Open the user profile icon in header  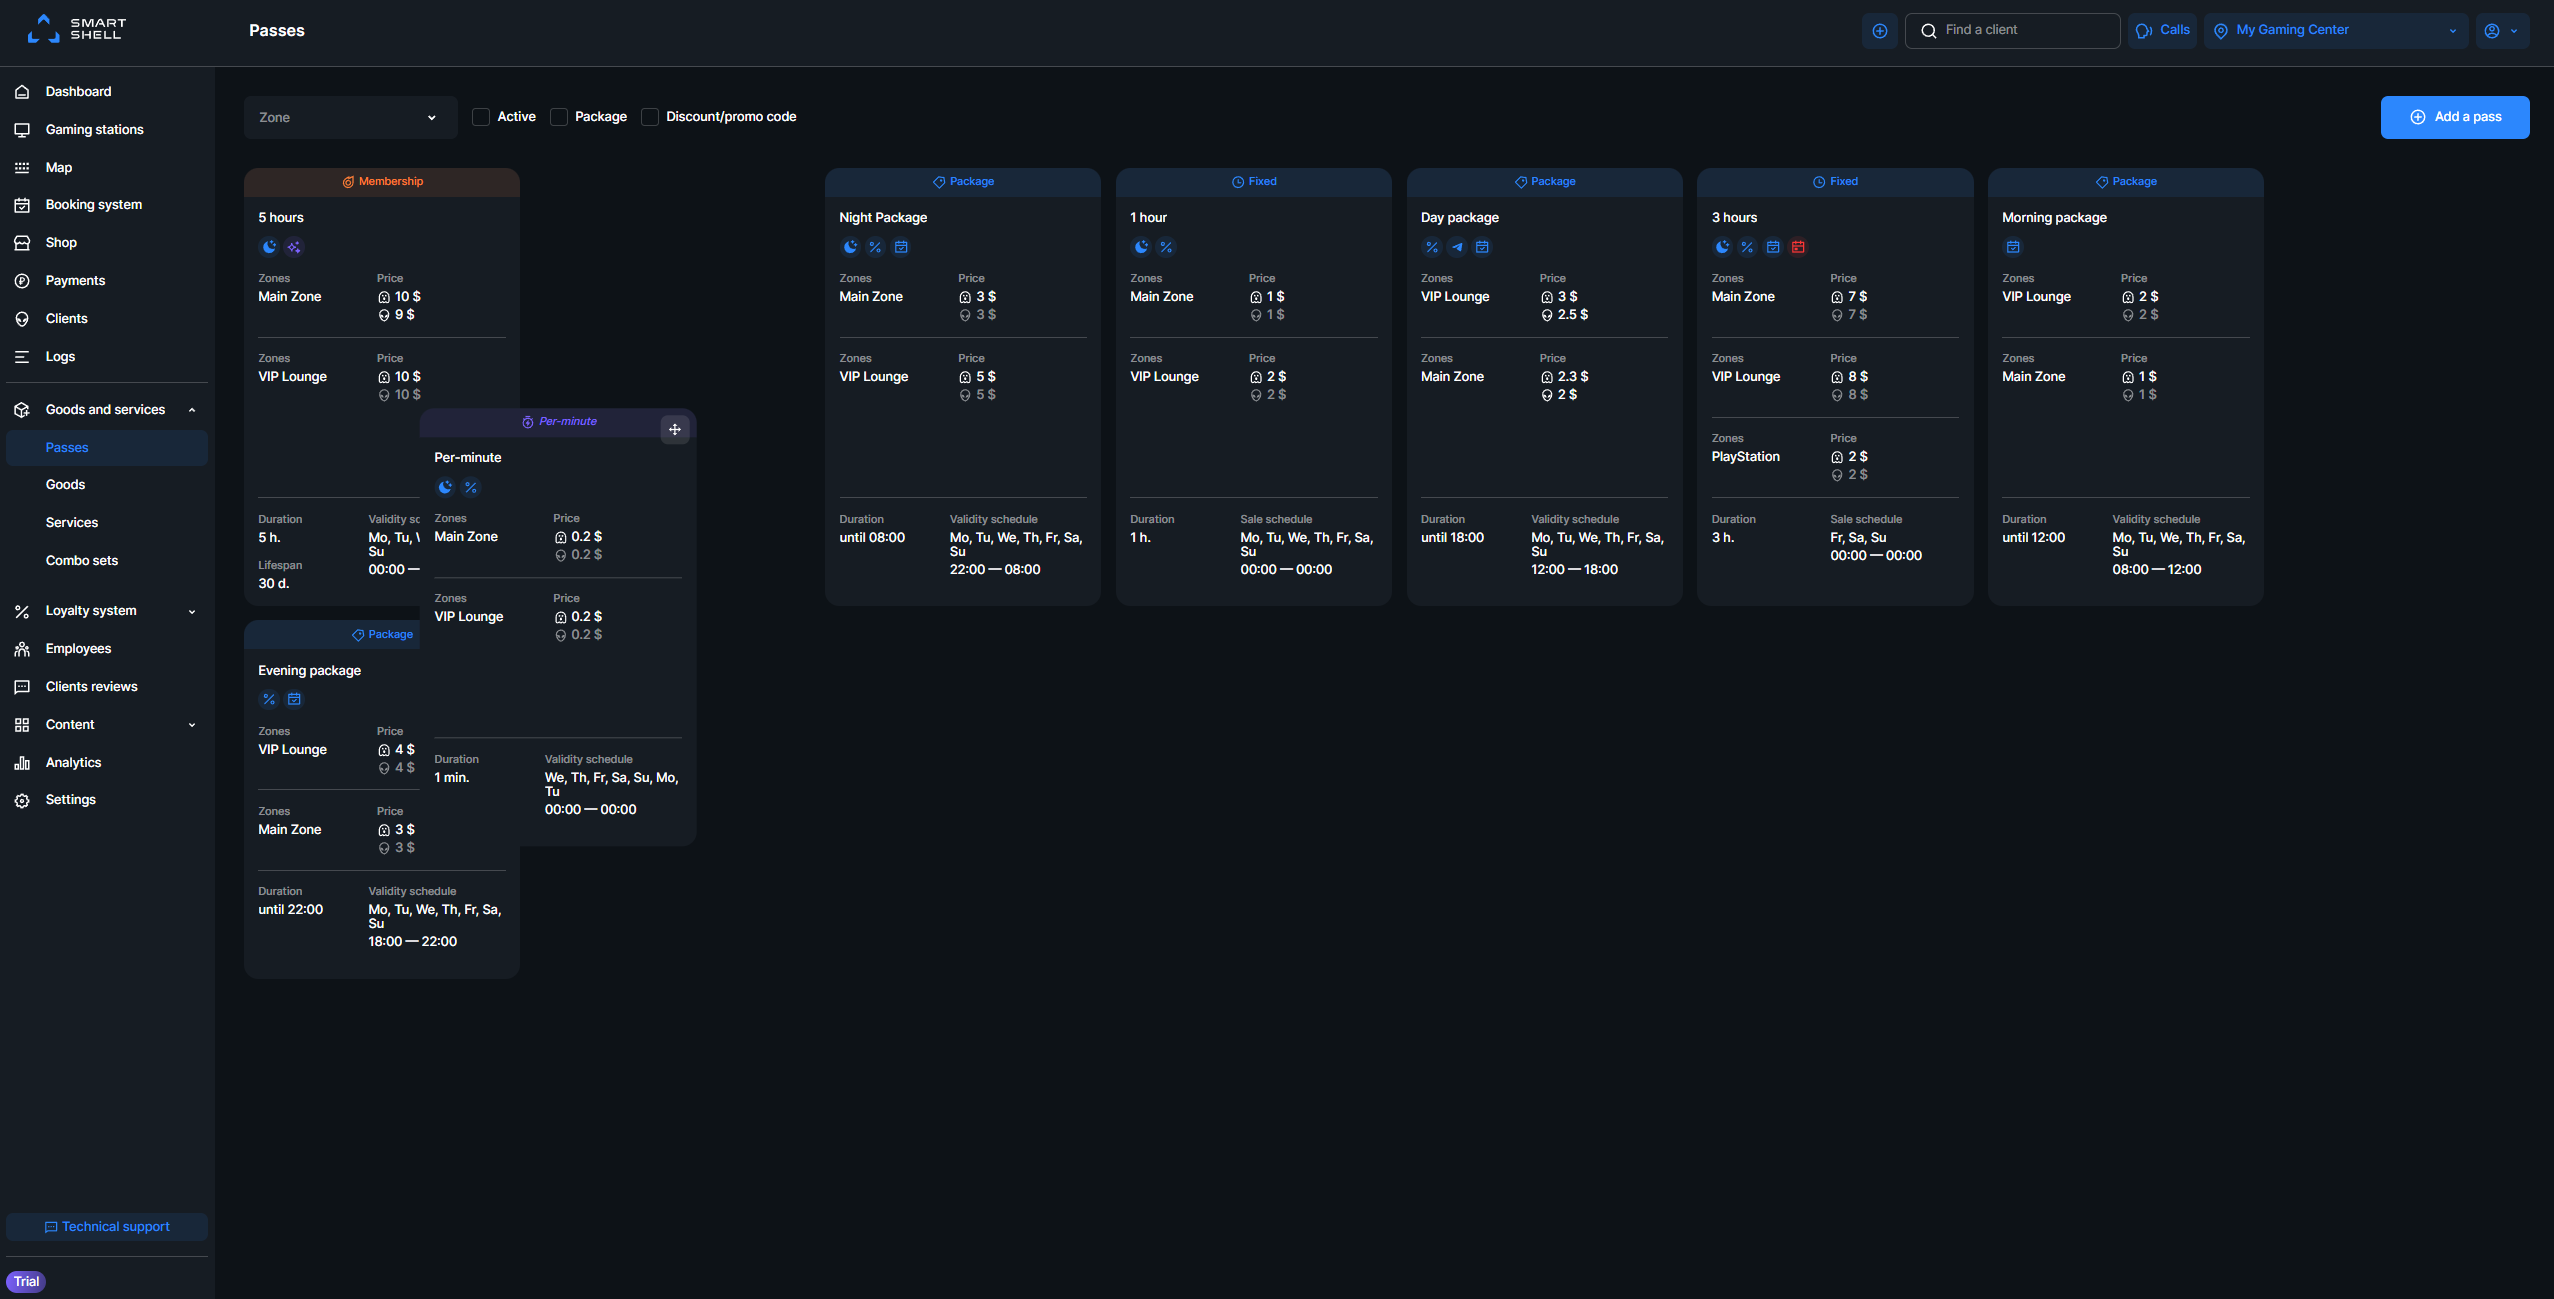2501,31
